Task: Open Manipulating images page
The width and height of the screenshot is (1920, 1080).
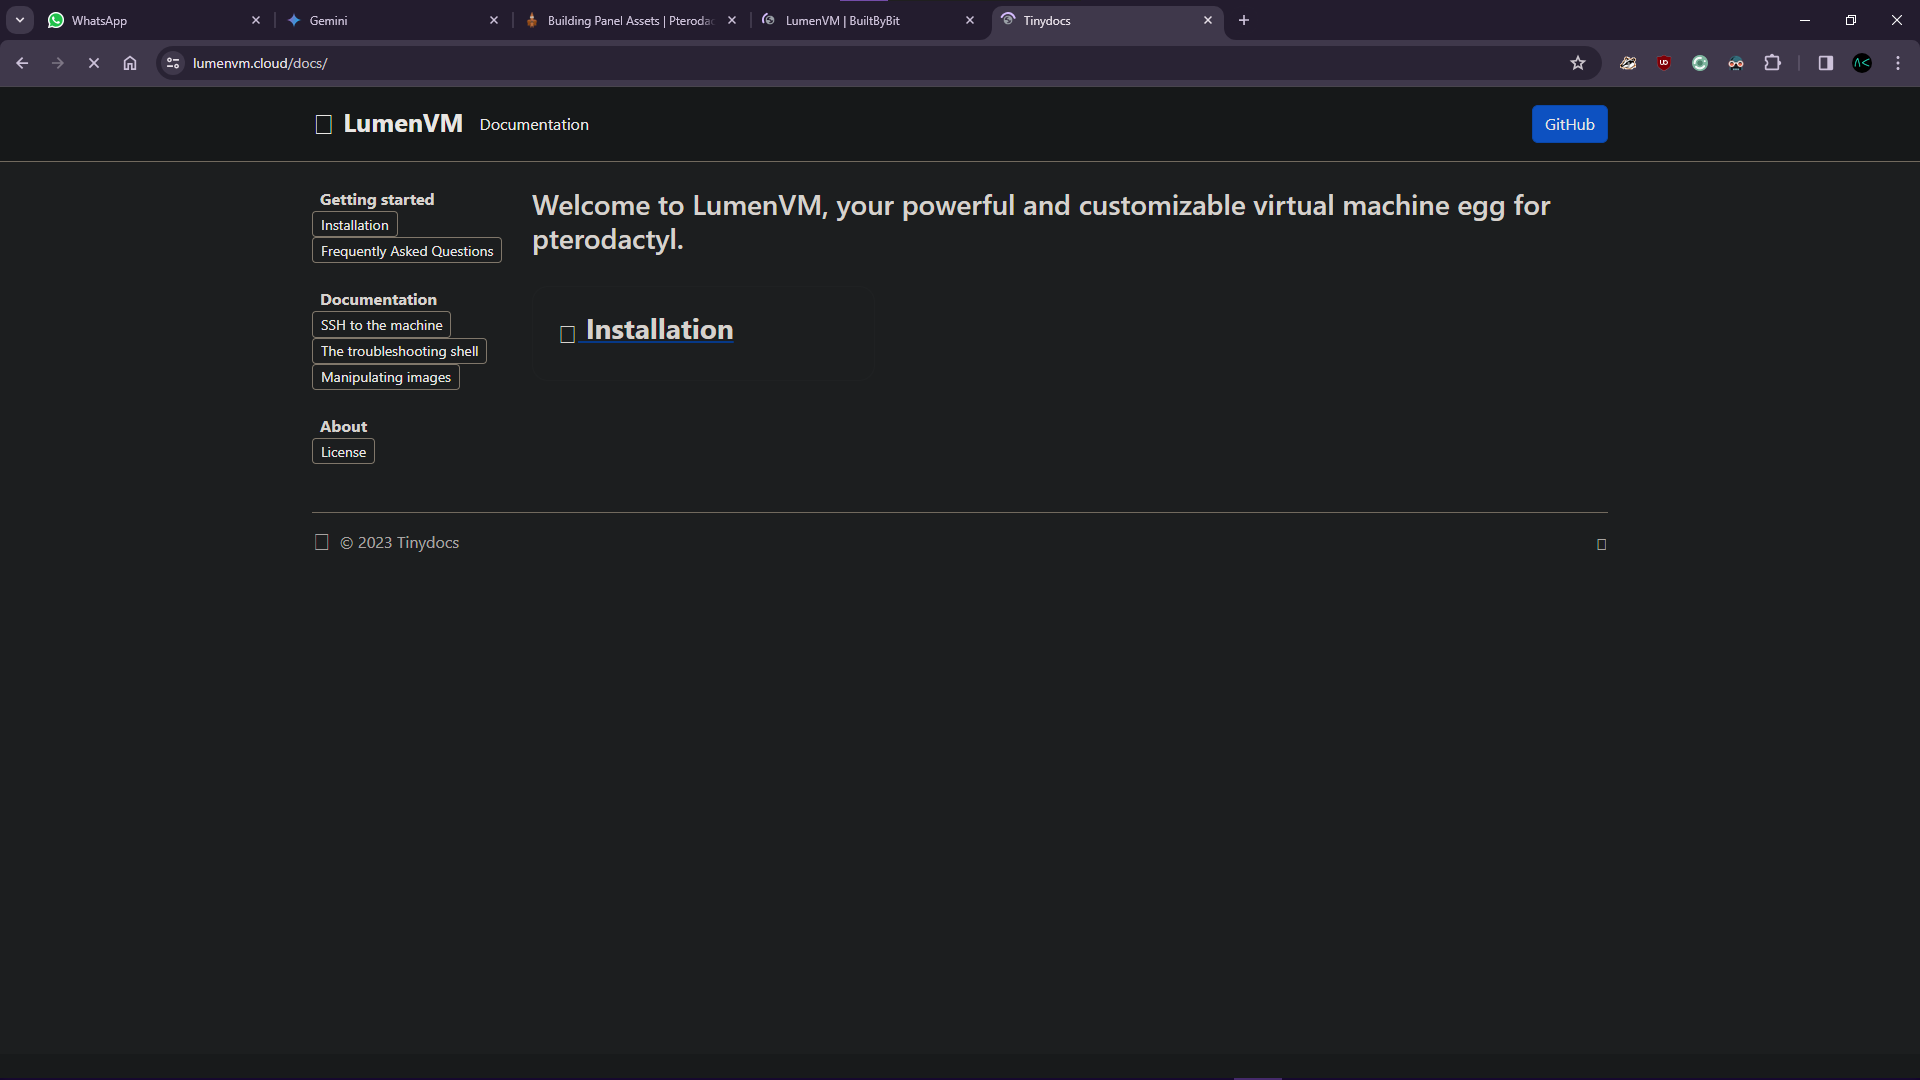Action: tap(385, 377)
